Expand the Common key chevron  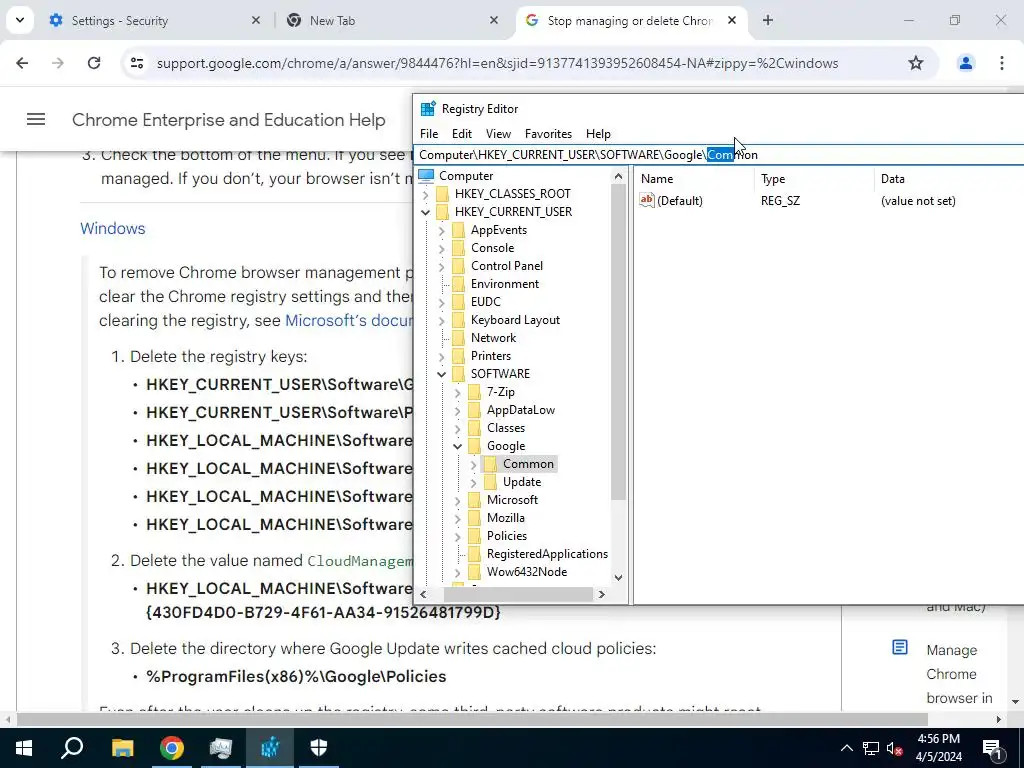pyautogui.click(x=473, y=464)
